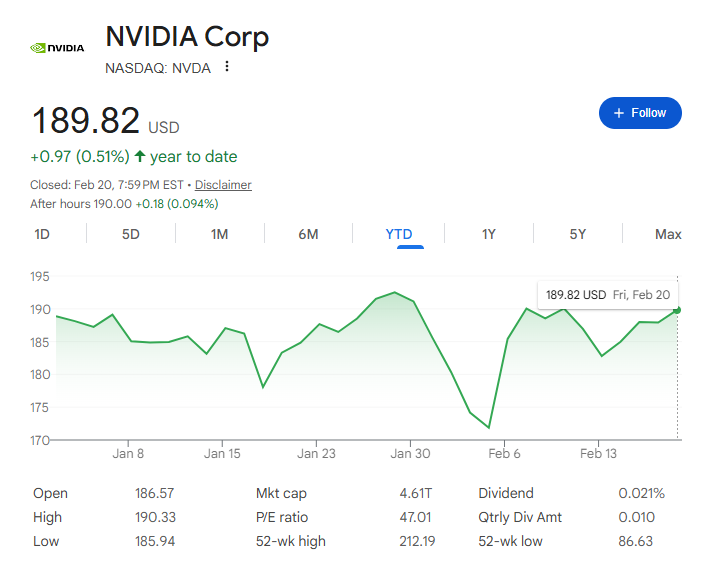Click the green up arrow icon
Viewport: 701px width, 561px height.
140,156
